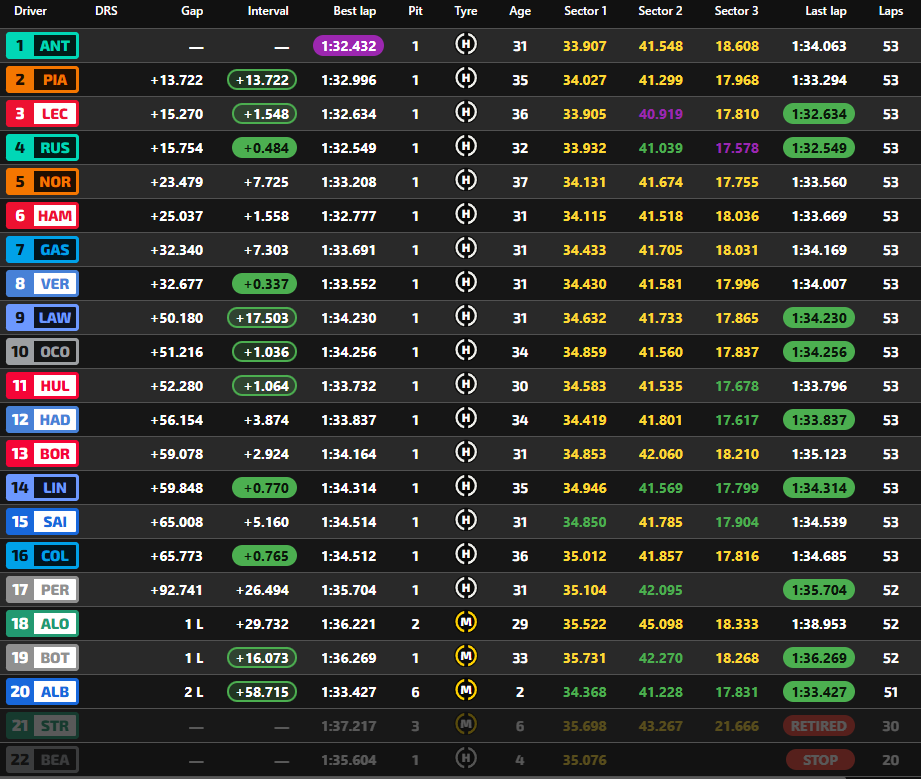Click the Interval column header
The height and width of the screenshot is (779, 921).
pyautogui.click(x=268, y=11)
